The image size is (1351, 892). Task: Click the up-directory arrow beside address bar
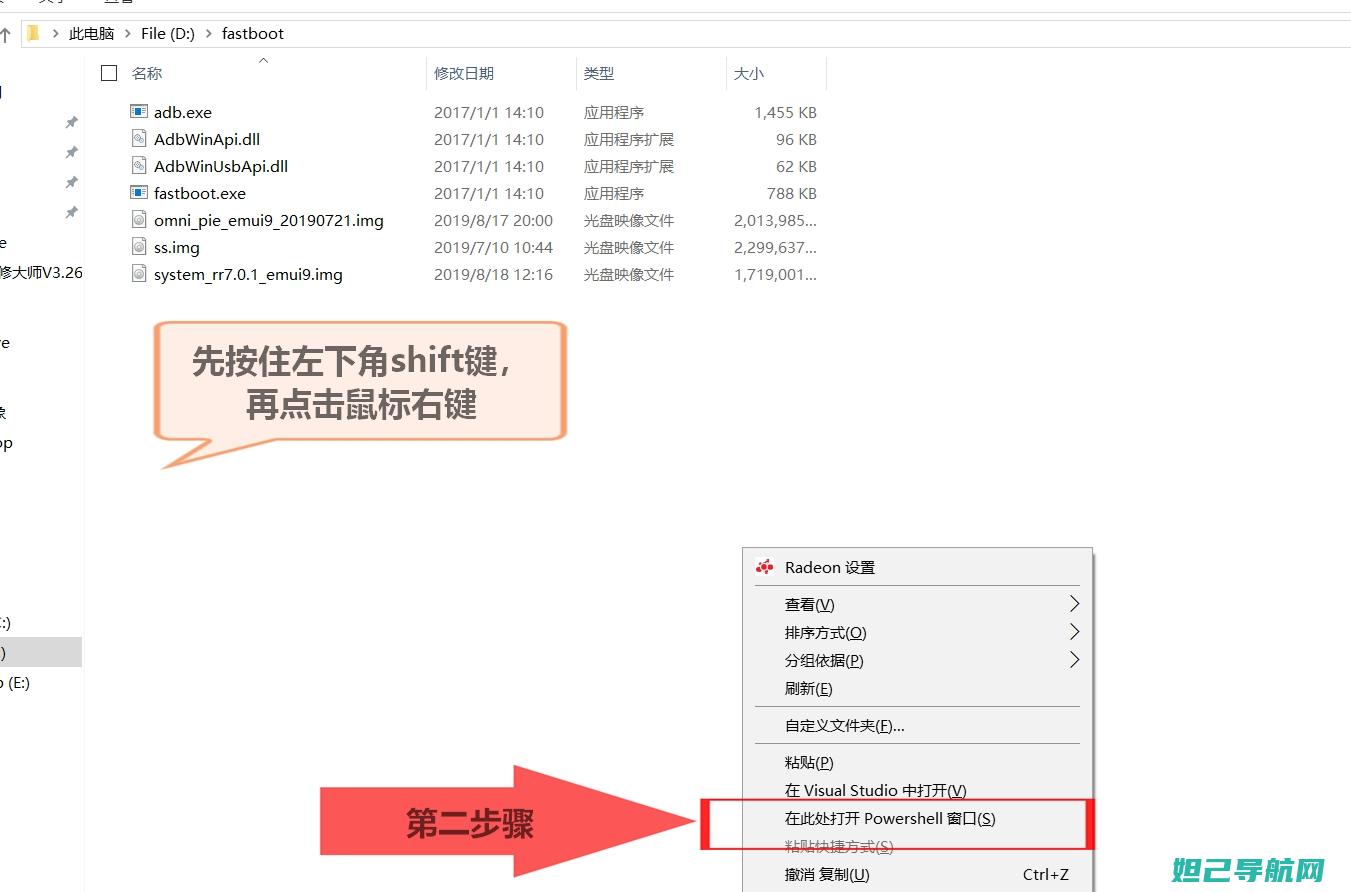tap(5, 34)
